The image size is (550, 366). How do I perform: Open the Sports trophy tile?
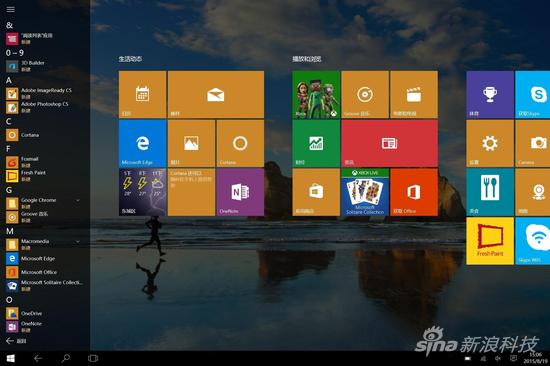[x=490, y=94]
